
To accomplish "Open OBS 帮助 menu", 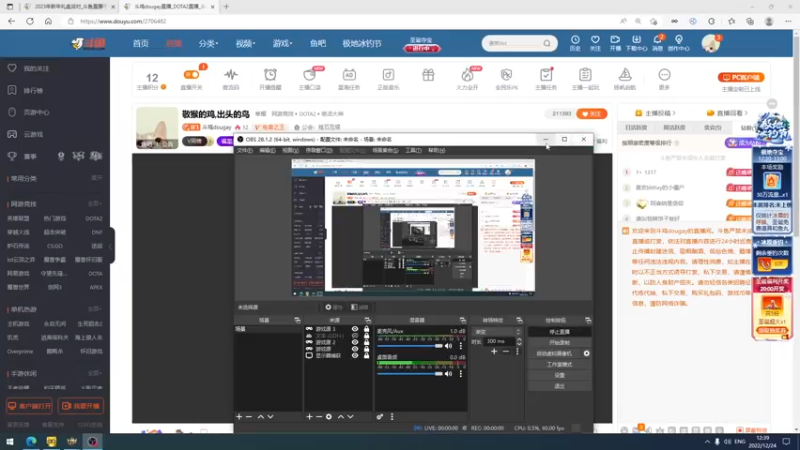I will (x=436, y=151).
